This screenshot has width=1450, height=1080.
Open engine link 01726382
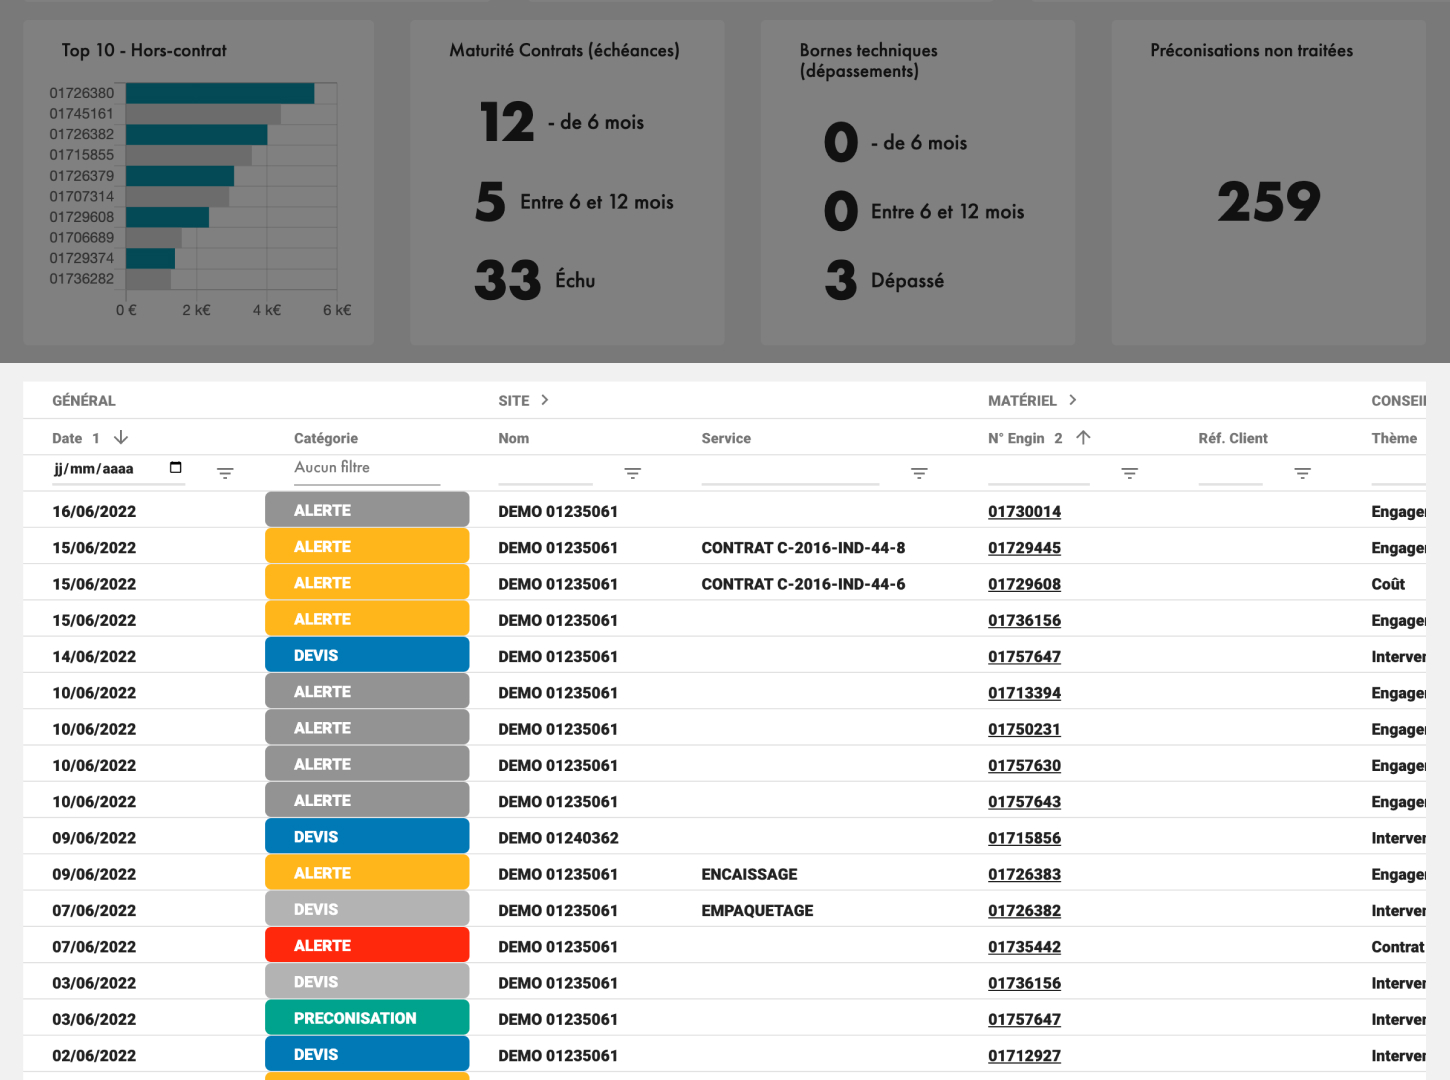pos(1024,910)
